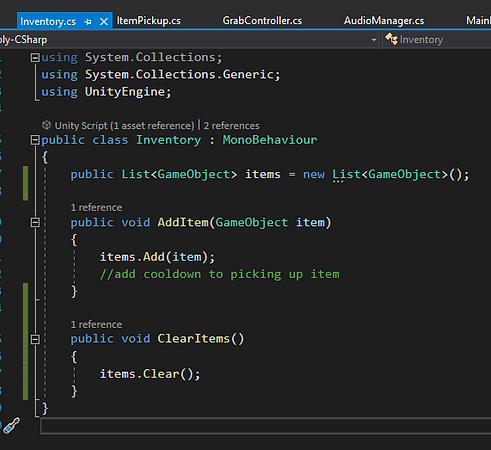Viewport: 491px width, 450px height.
Task: Click the GameObject parameter type in AddItem
Action: pyautogui.click(x=252, y=223)
